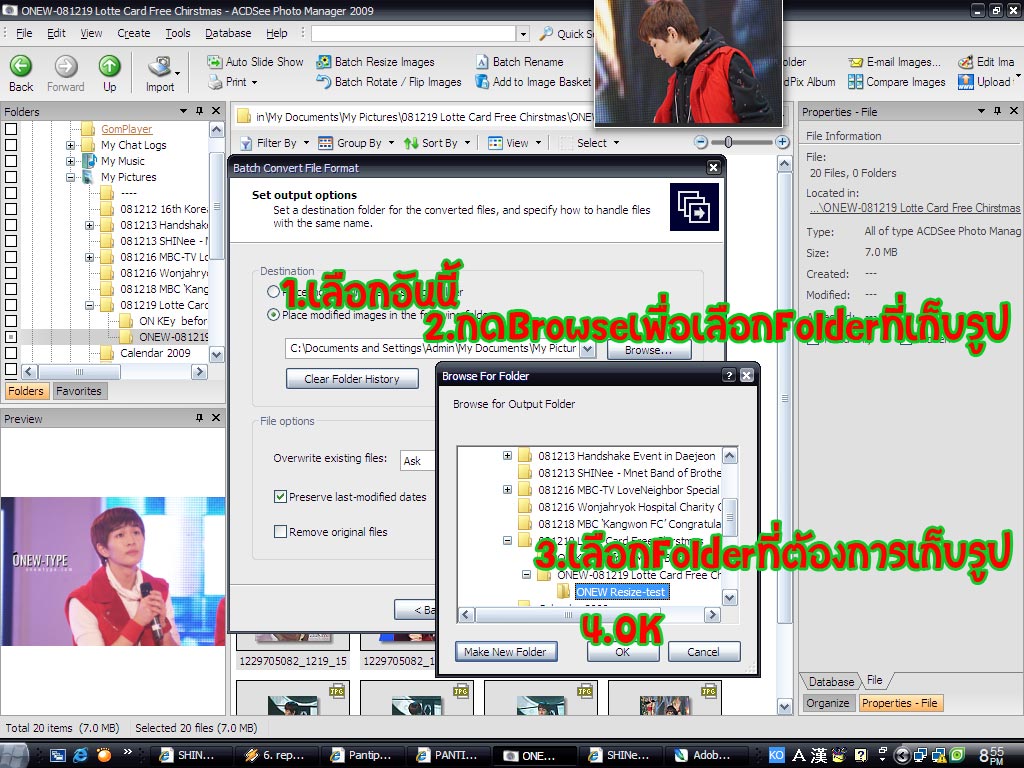Image resolution: width=1024 pixels, height=768 pixels.
Task: Open the Filter By dropdown
Action: pos(274,143)
